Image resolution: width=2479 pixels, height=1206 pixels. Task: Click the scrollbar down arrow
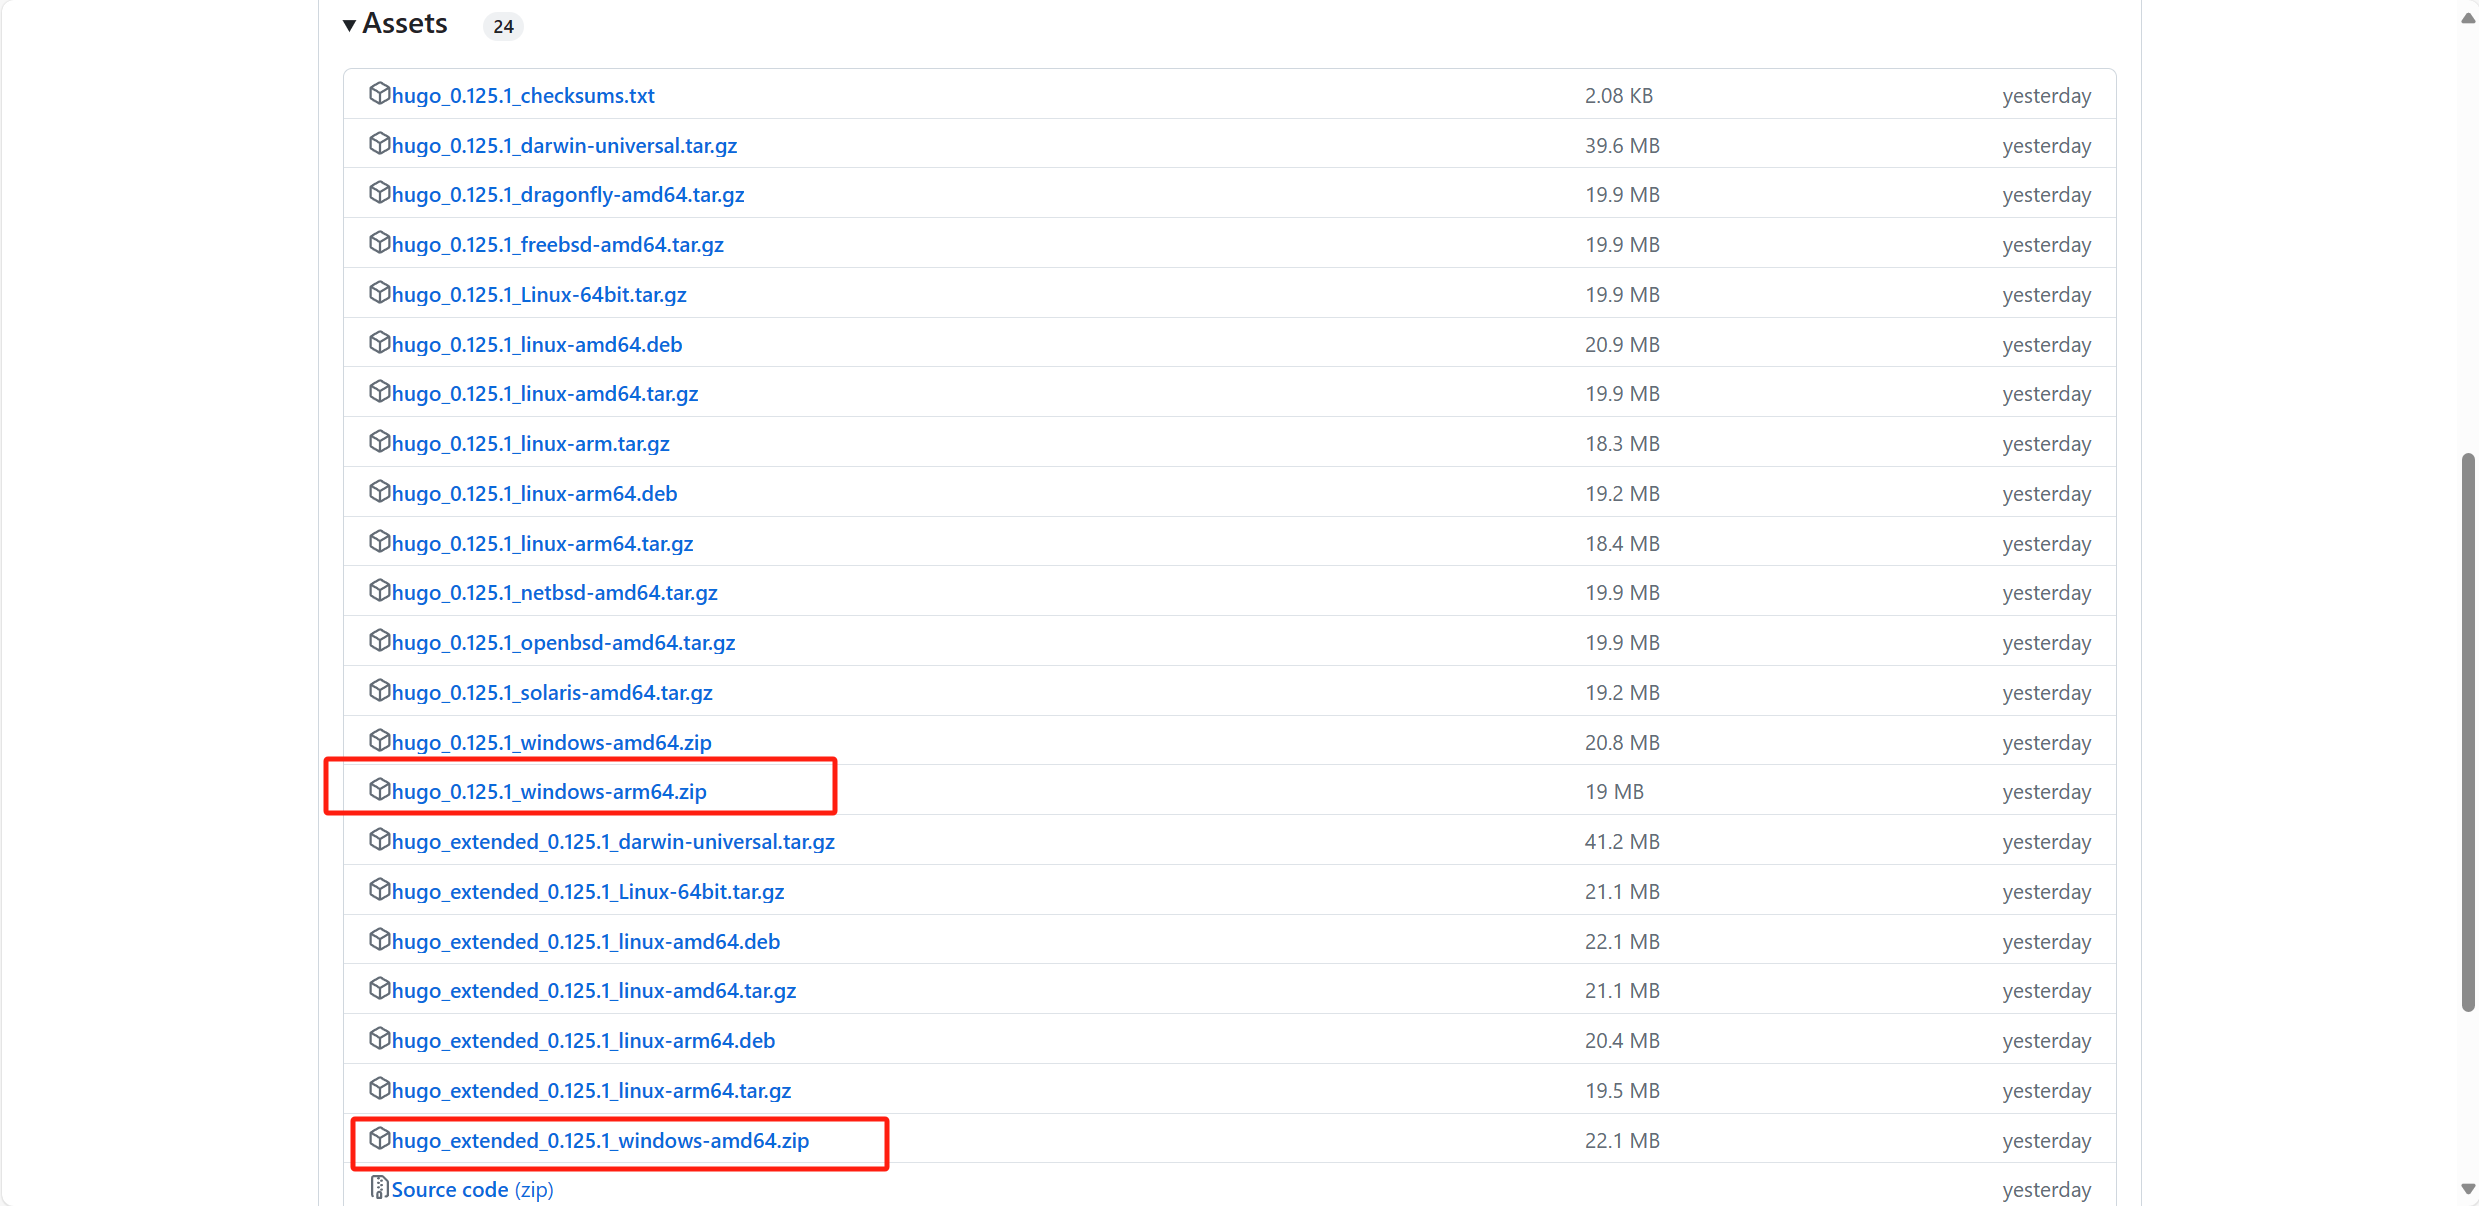(x=2468, y=1190)
